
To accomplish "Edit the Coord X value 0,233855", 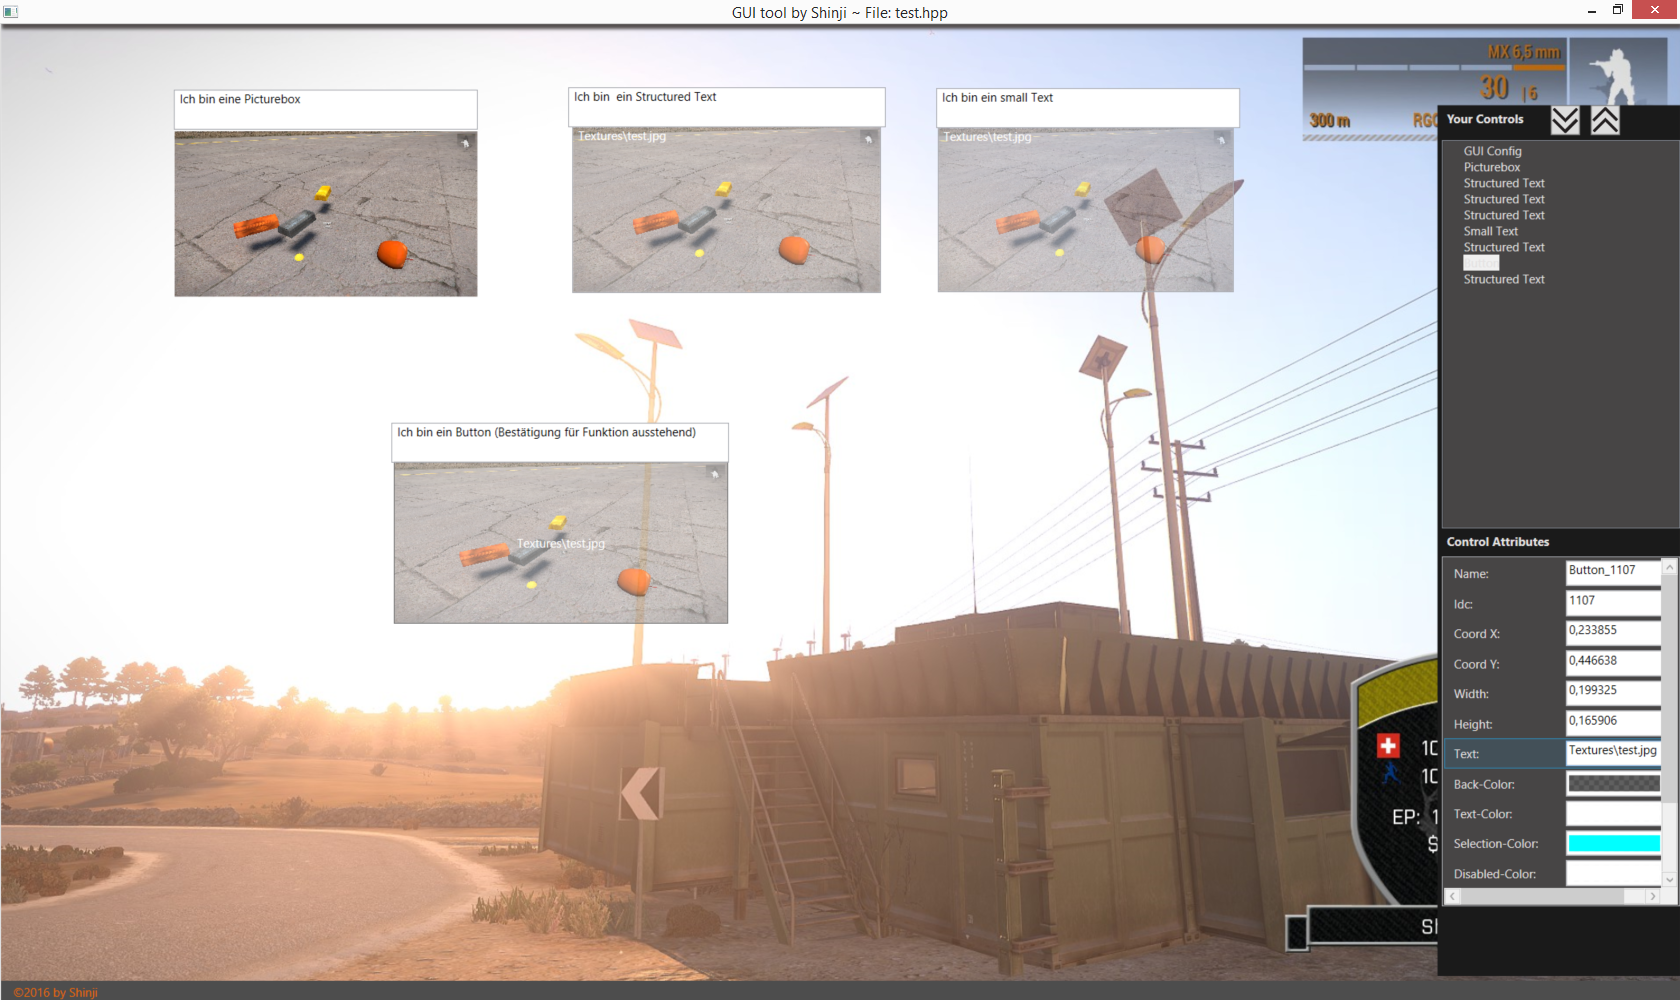I will tap(1613, 632).
